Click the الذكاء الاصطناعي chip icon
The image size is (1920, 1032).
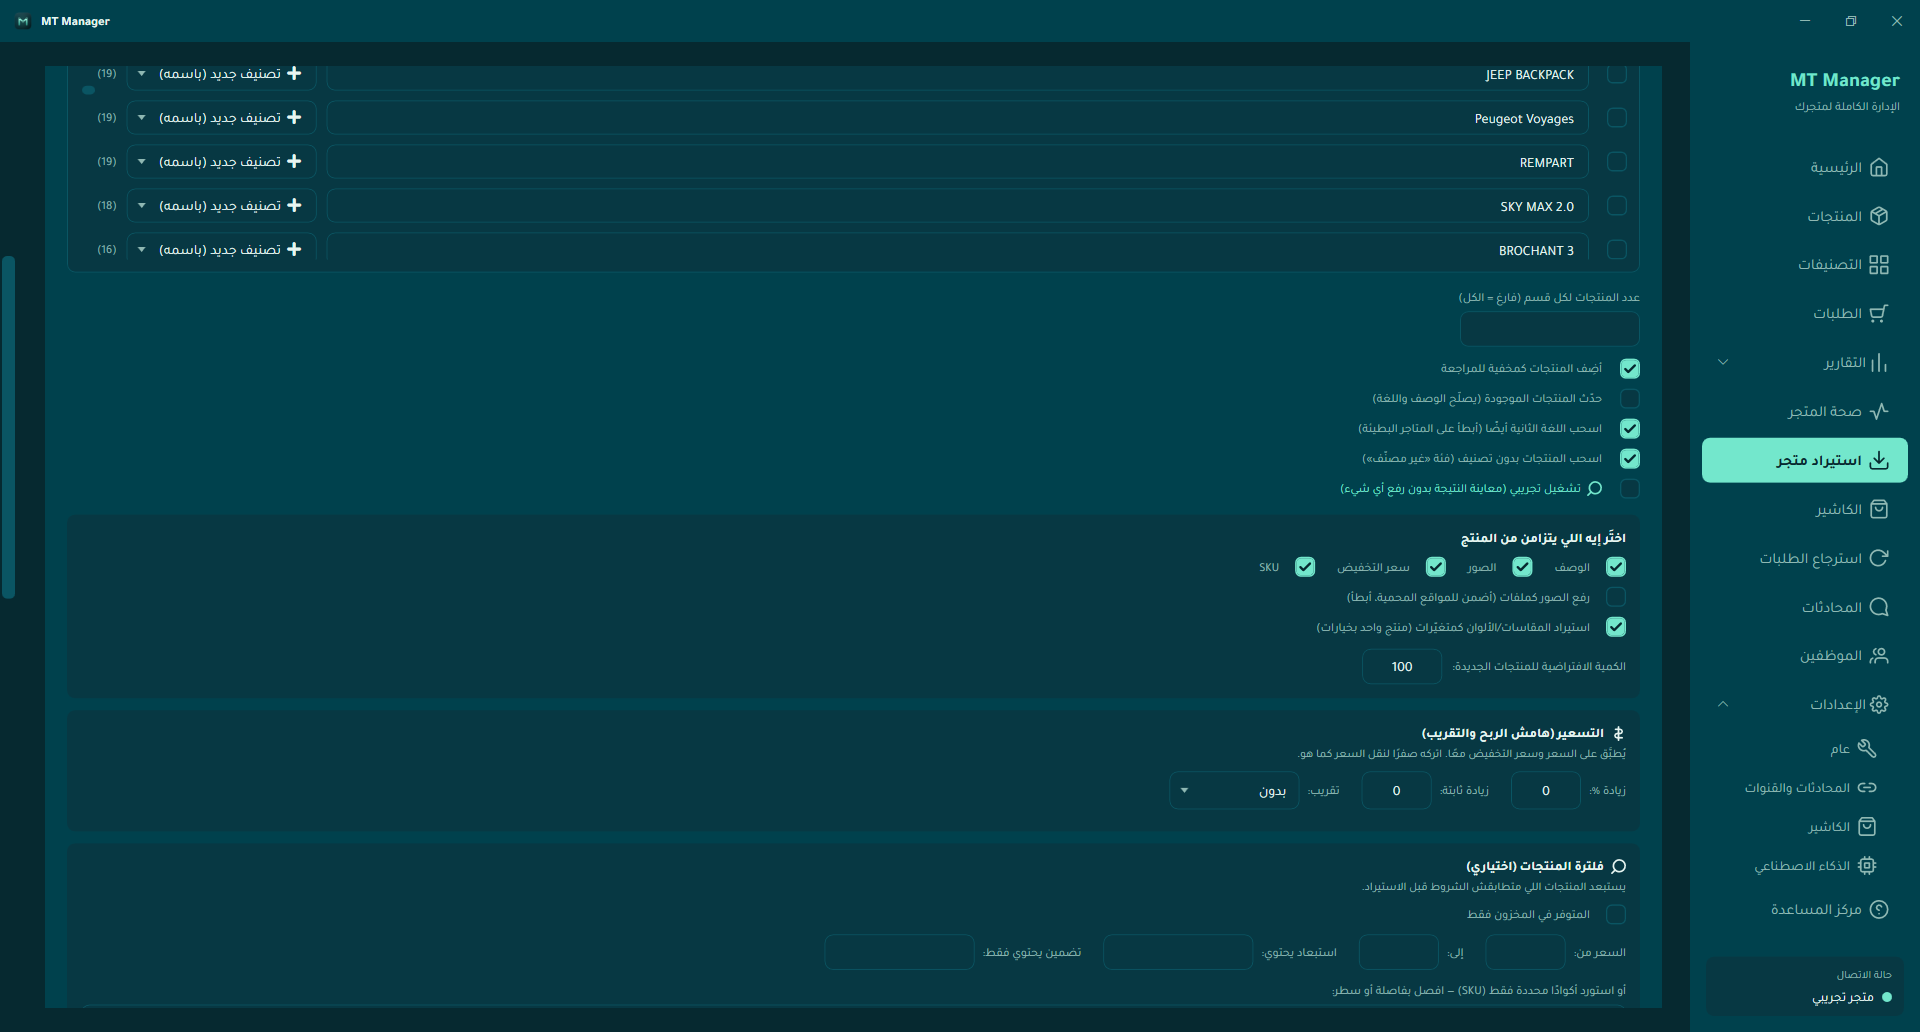coord(1867,865)
